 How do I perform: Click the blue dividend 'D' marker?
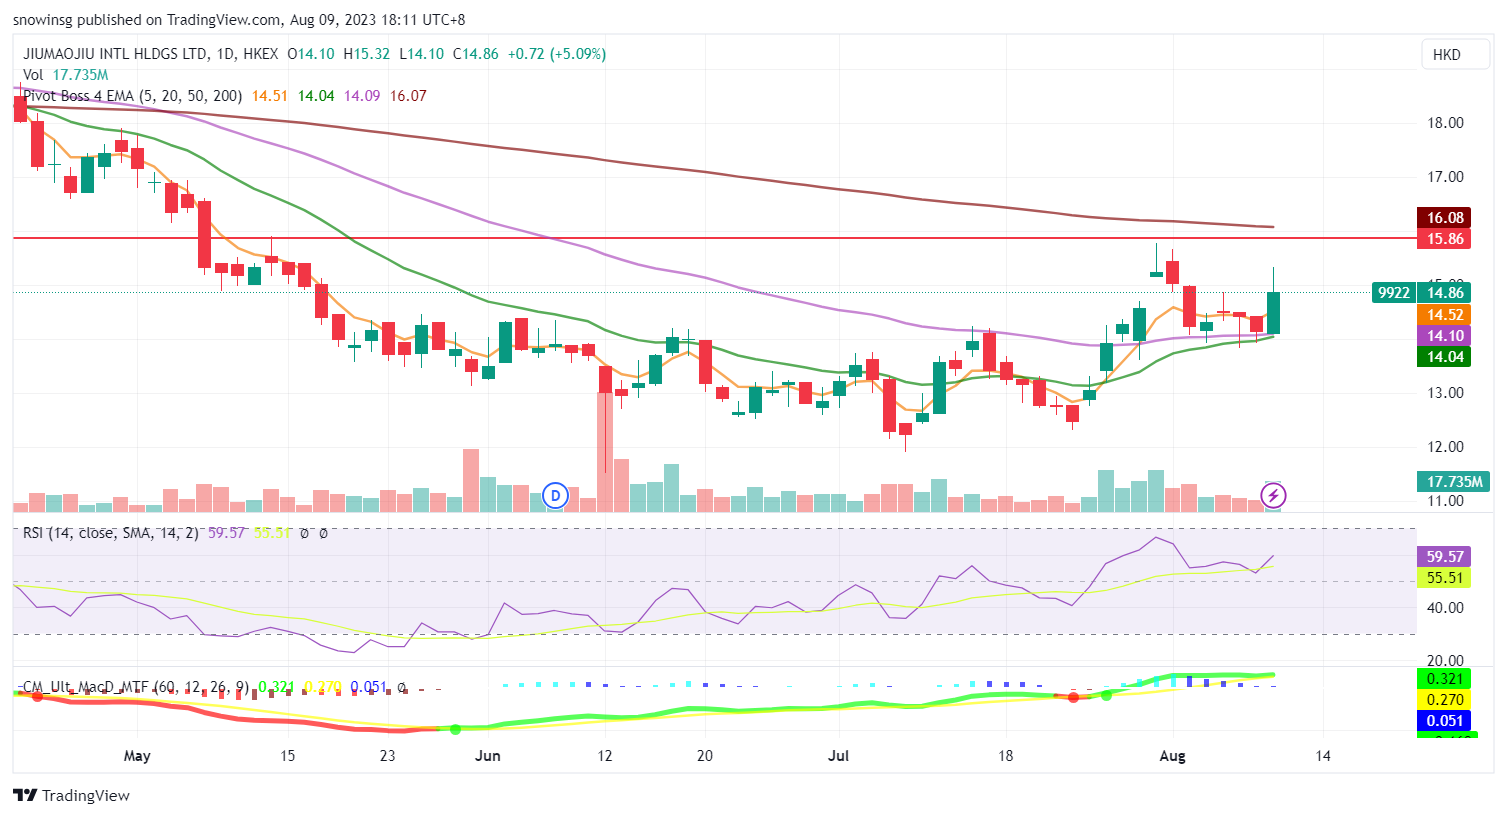tap(555, 495)
